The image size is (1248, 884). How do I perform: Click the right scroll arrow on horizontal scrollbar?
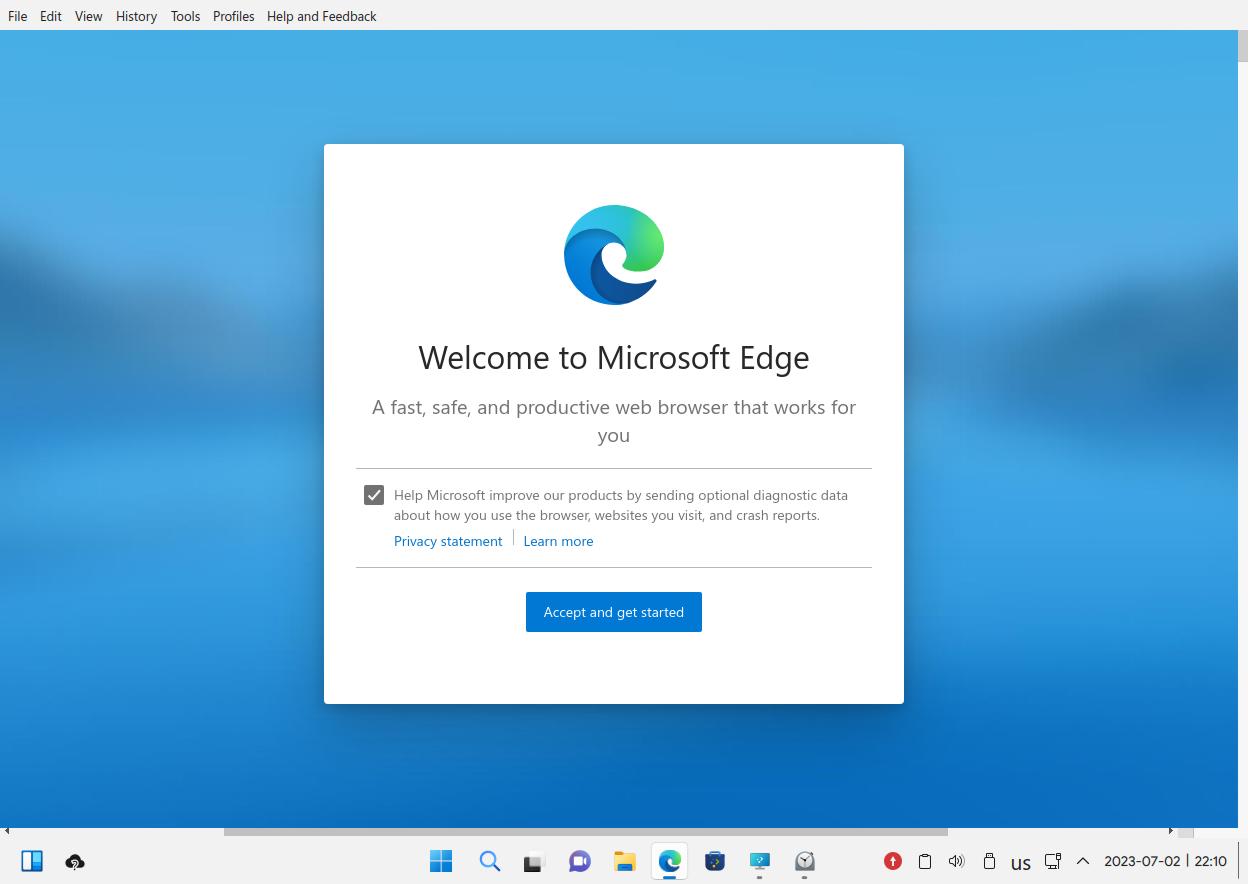tap(1171, 831)
